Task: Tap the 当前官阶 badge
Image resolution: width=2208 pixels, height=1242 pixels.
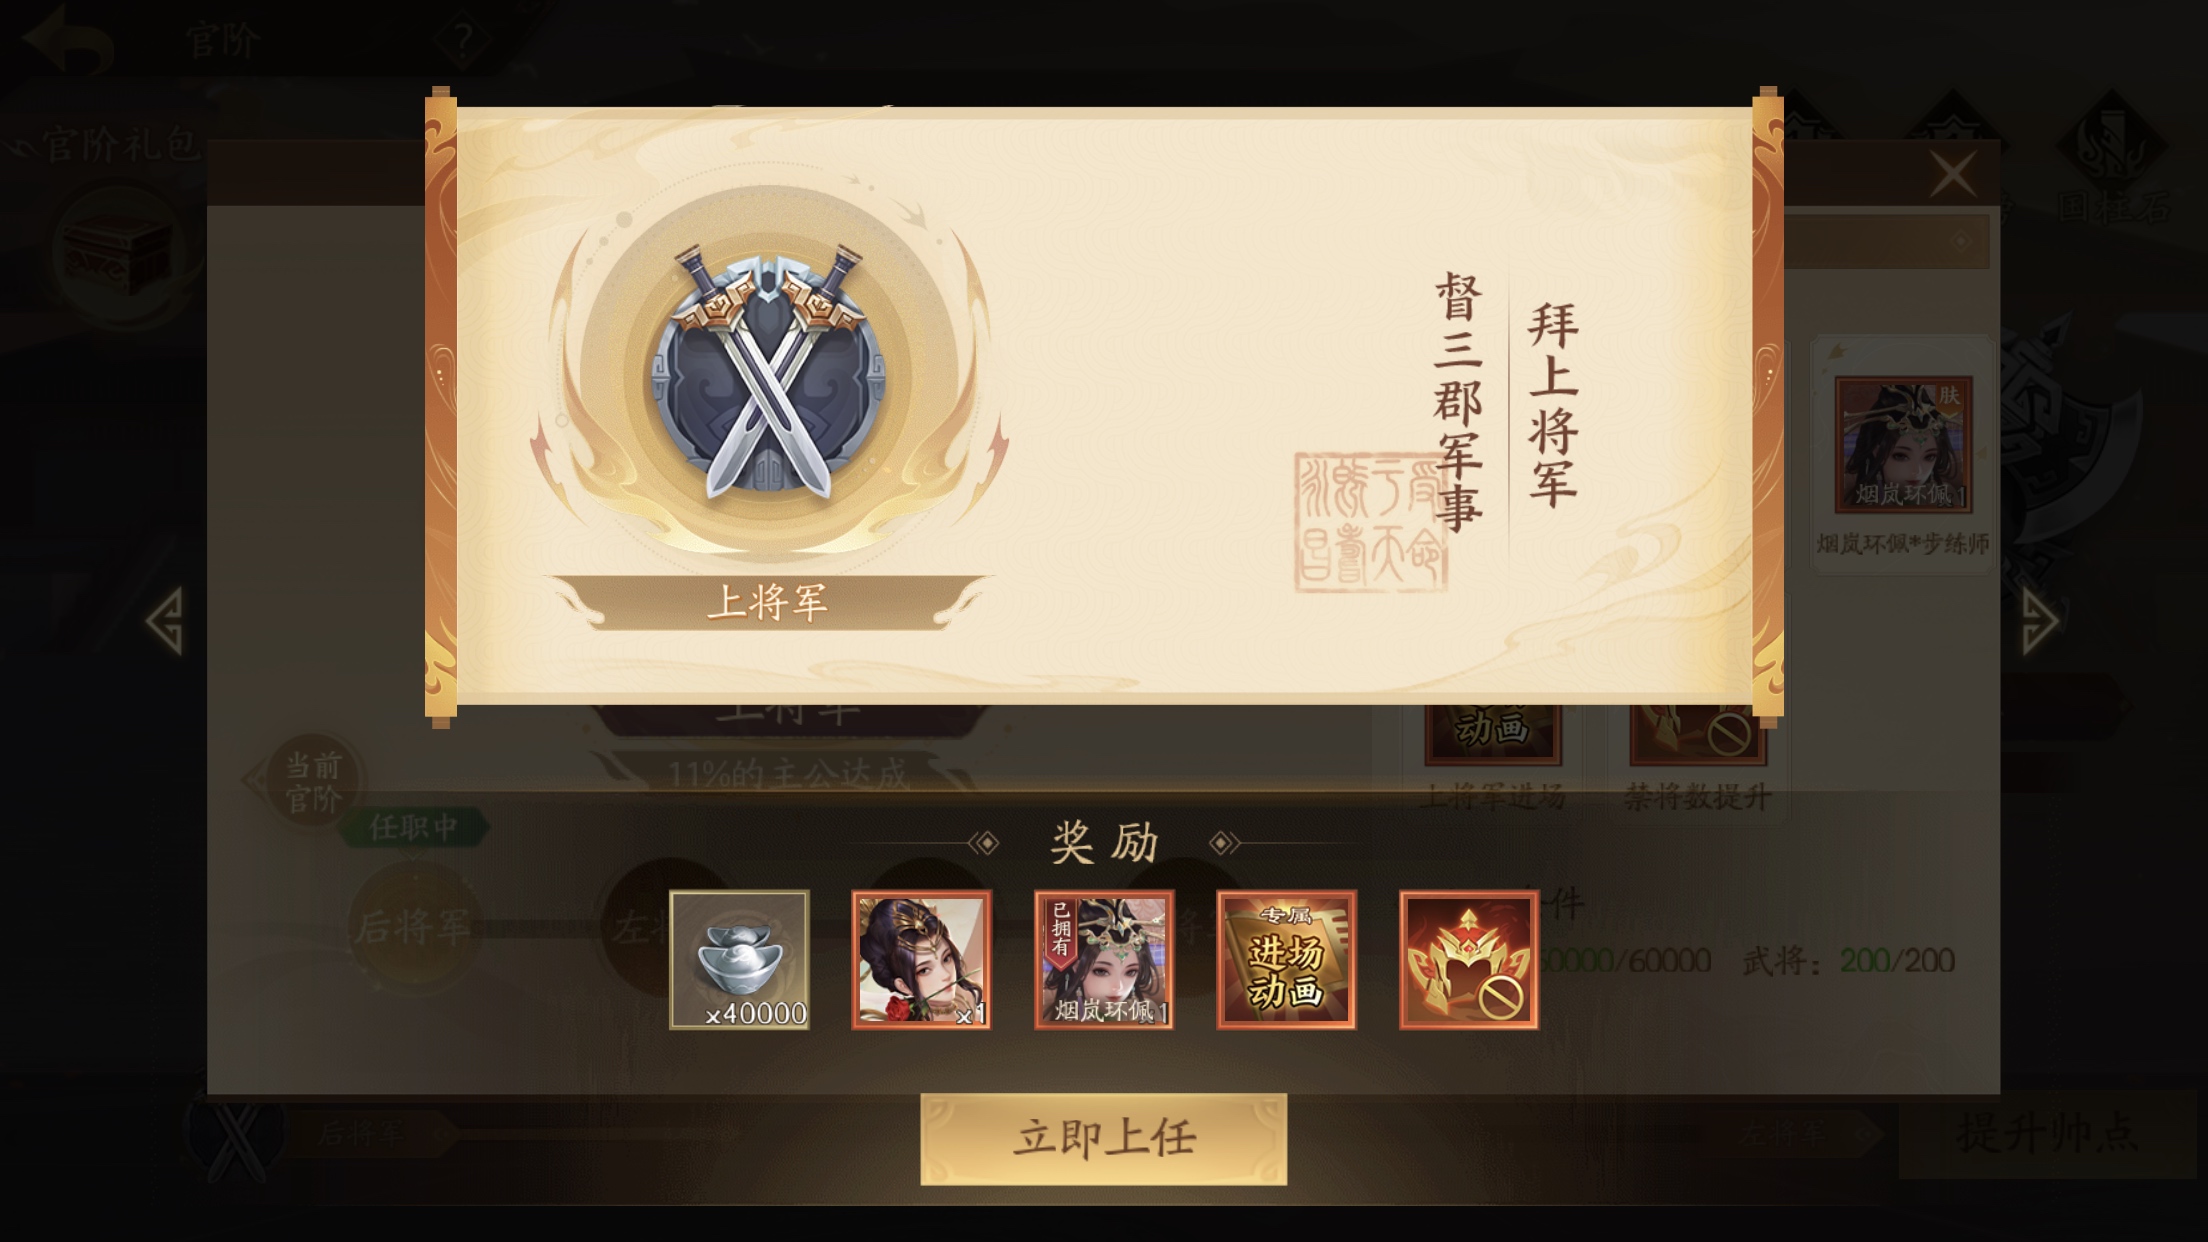Action: pyautogui.click(x=313, y=782)
